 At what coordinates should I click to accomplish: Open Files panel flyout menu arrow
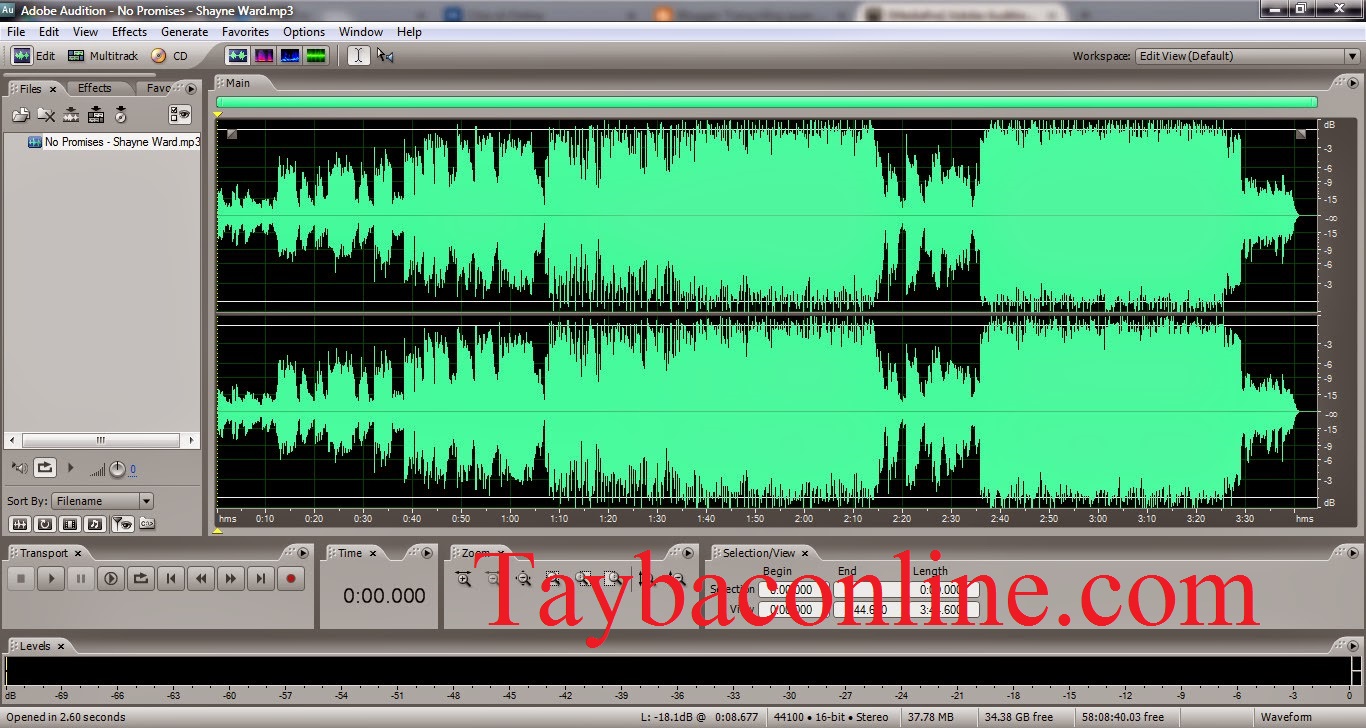[x=191, y=89]
